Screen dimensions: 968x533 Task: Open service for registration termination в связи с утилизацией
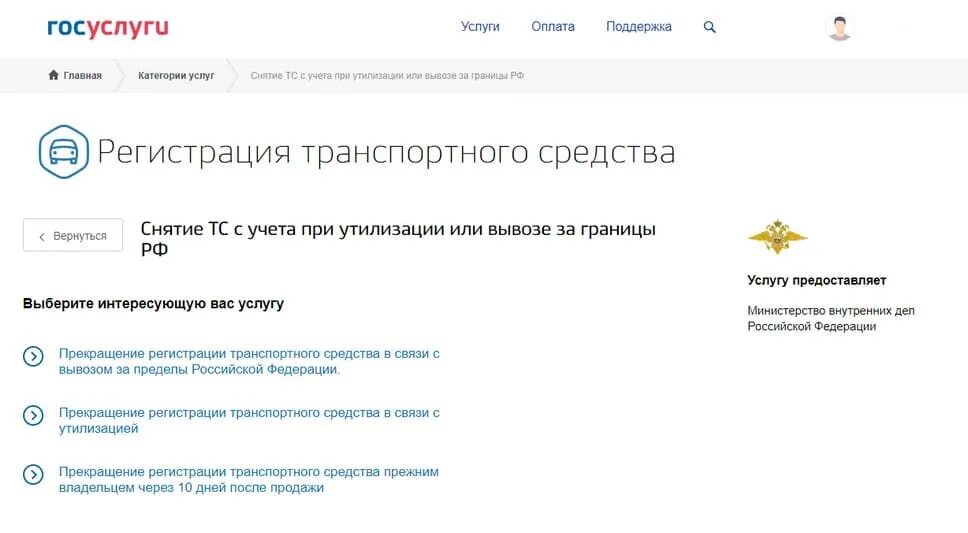point(249,421)
